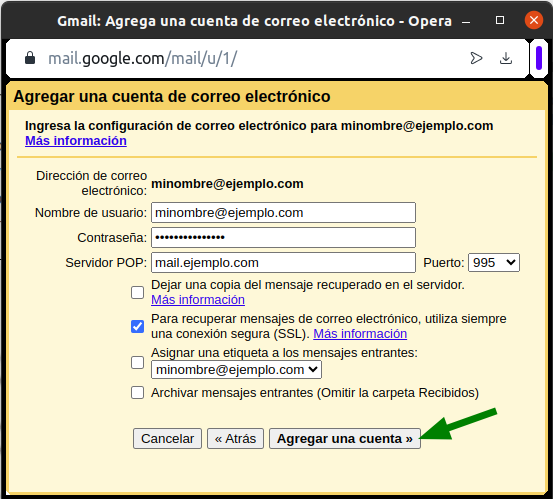
Task: Minimize the Opera window
Action: (466, 21)
